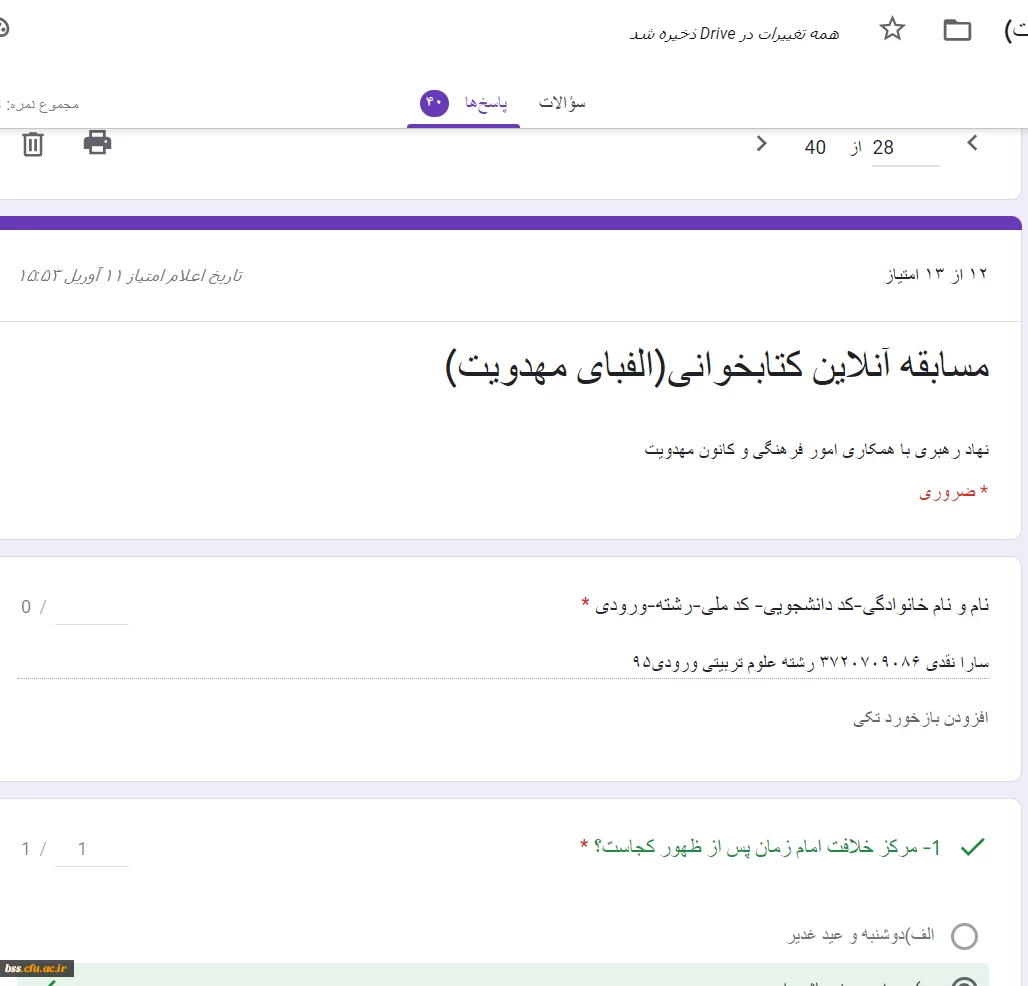This screenshot has height=986, width=1028.
Task: Open the پاسخ‌ها tab
Action: point(485,103)
